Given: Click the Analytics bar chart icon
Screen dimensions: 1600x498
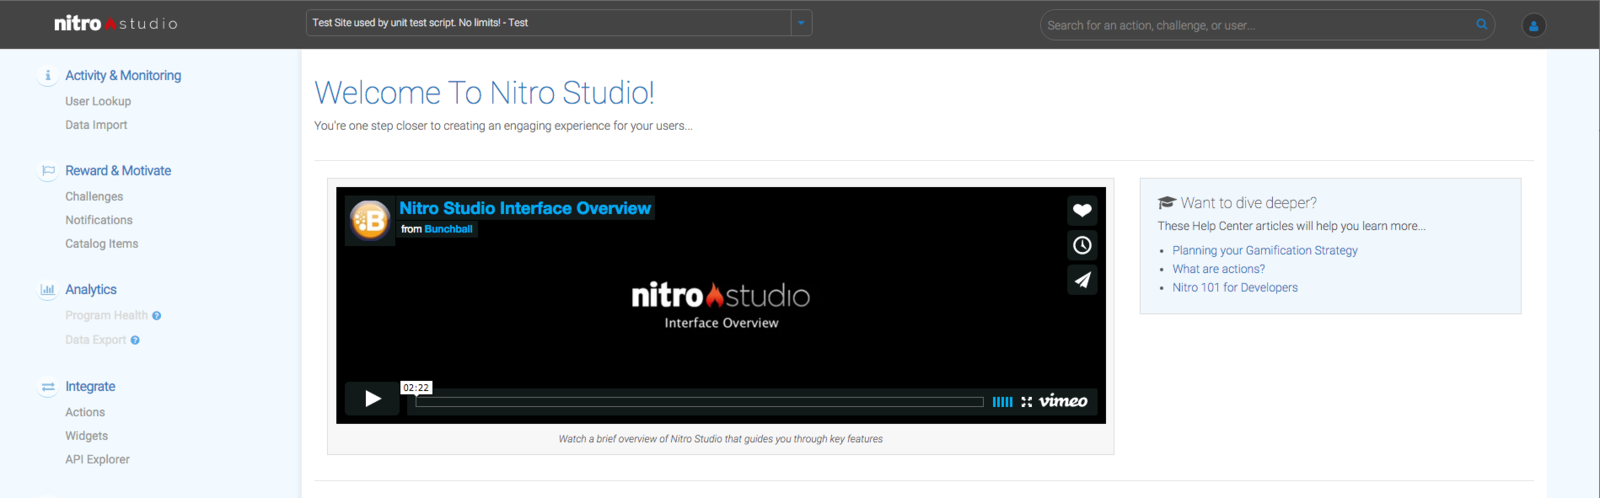Looking at the screenshot, I should click(48, 290).
